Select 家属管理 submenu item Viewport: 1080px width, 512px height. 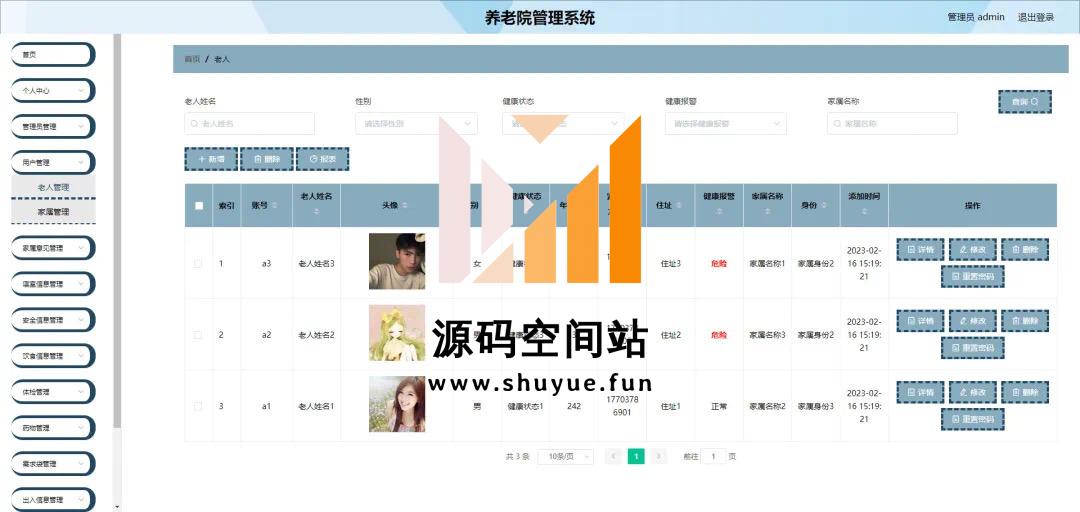pos(53,212)
